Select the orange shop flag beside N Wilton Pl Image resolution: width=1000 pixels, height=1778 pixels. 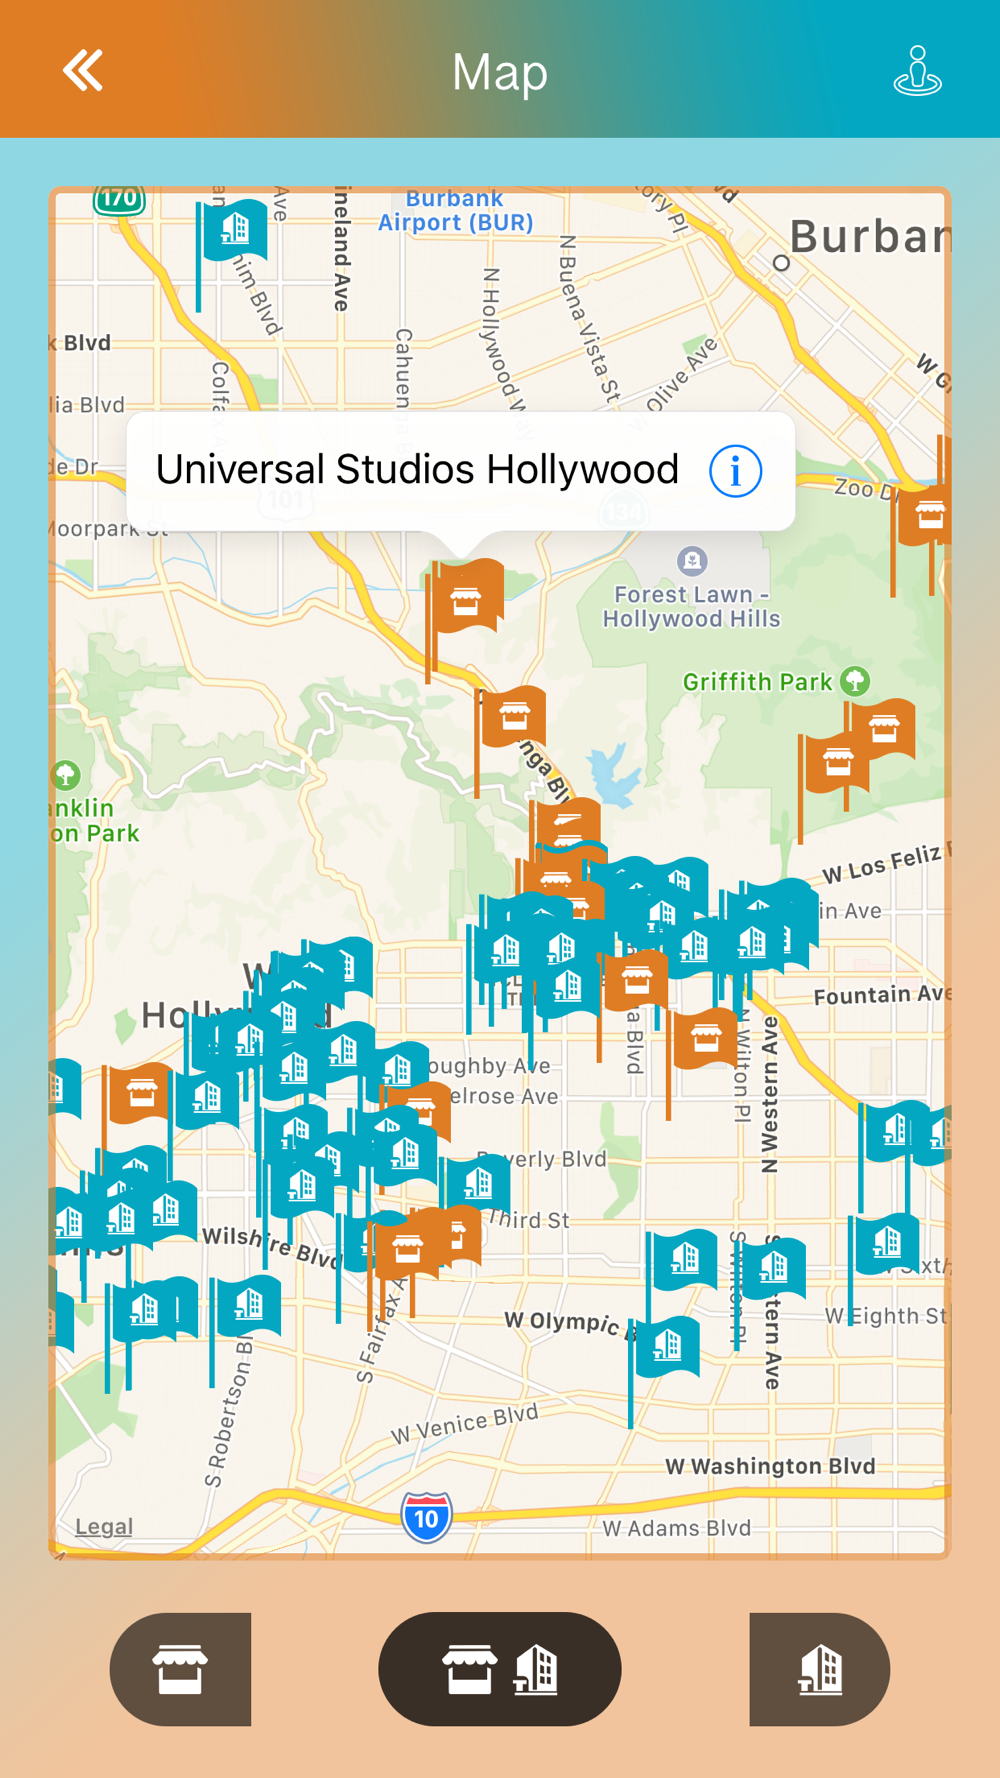pyautogui.click(x=705, y=1040)
